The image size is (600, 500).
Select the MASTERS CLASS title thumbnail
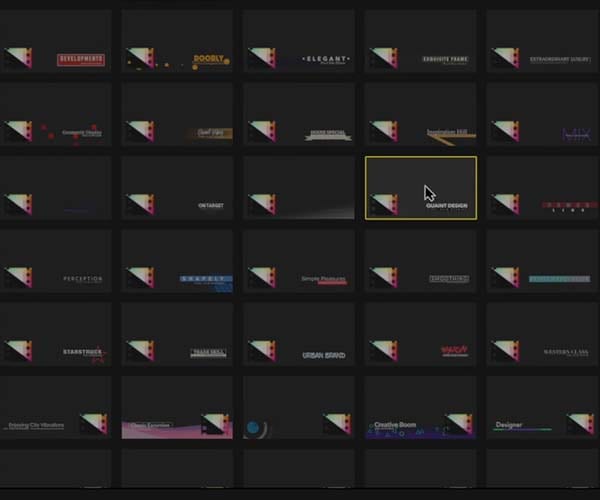click(543, 334)
